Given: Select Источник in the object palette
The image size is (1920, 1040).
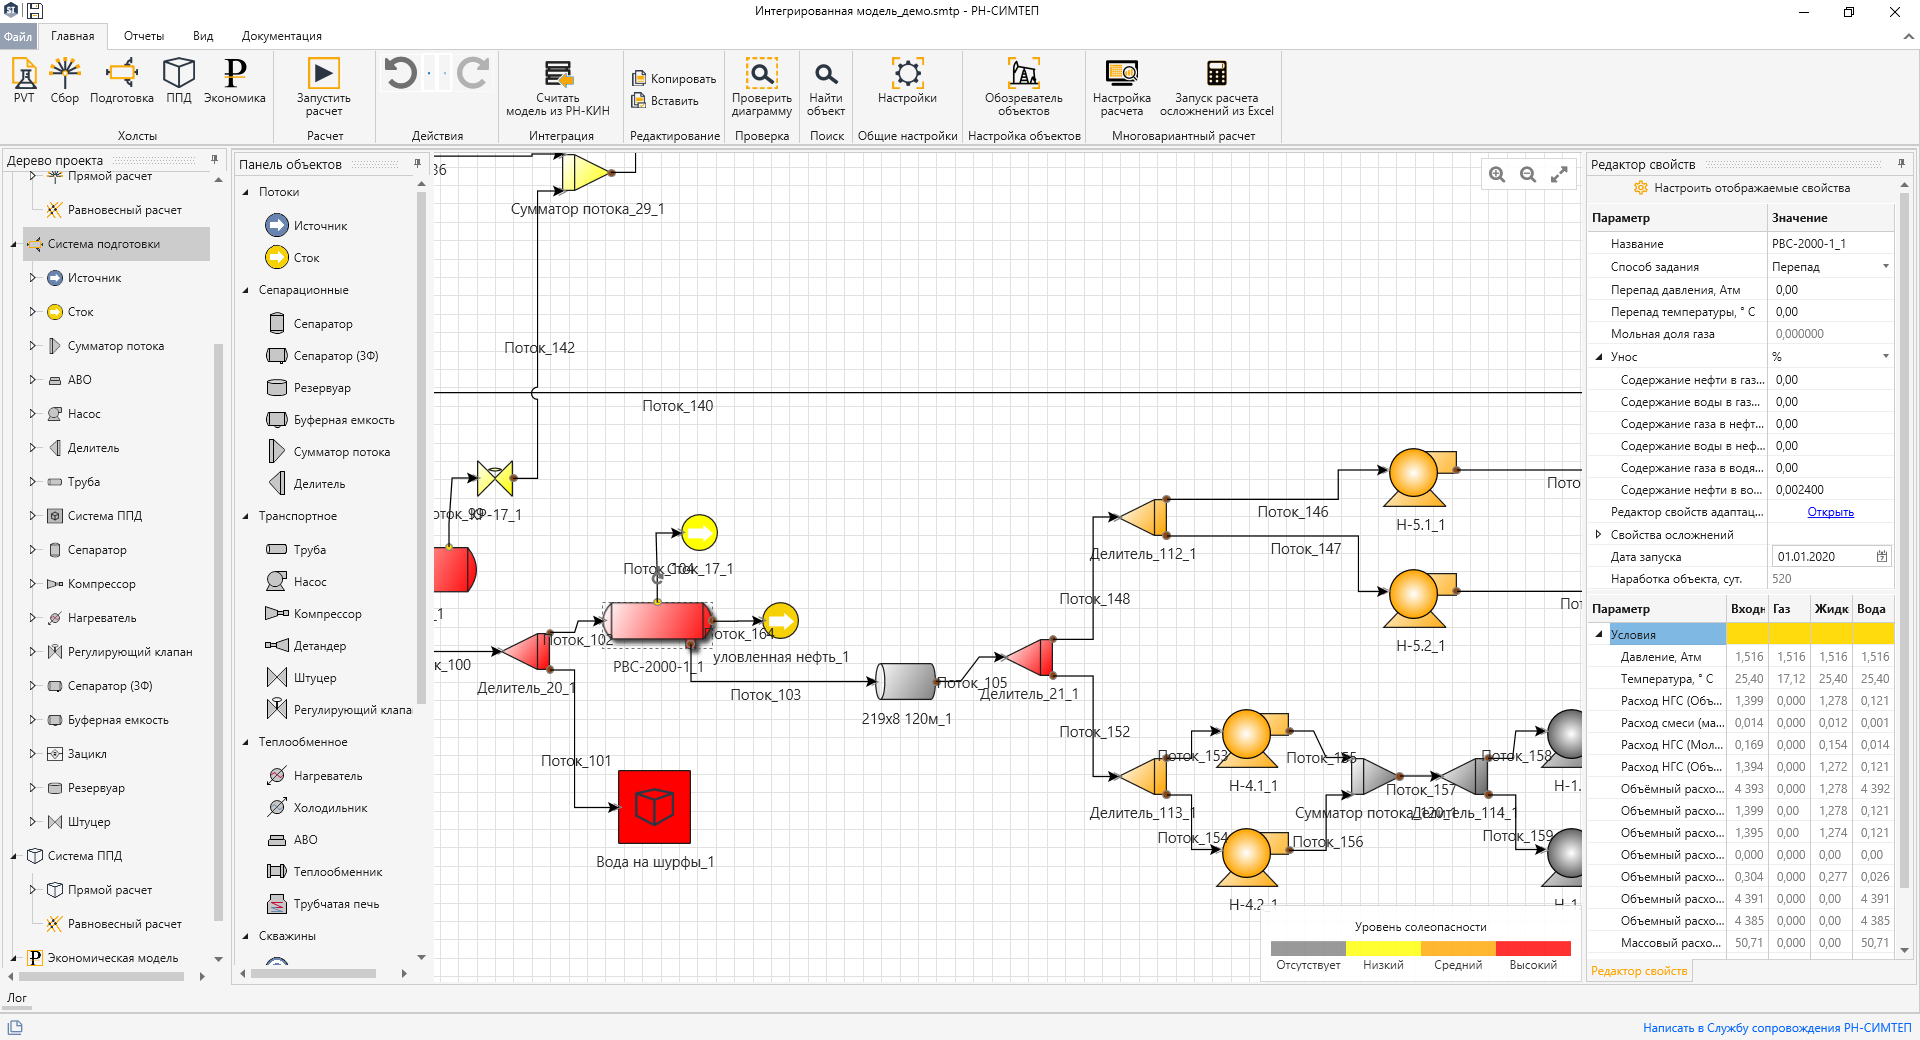Looking at the screenshot, I should [306, 226].
